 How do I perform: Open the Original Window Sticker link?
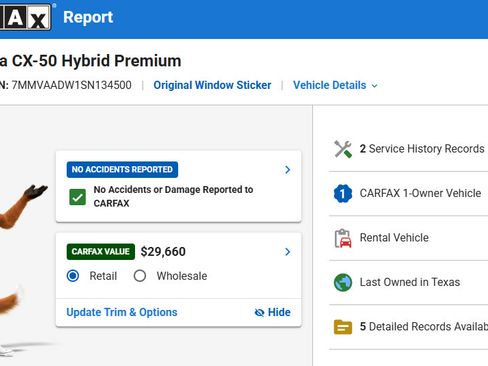[212, 85]
